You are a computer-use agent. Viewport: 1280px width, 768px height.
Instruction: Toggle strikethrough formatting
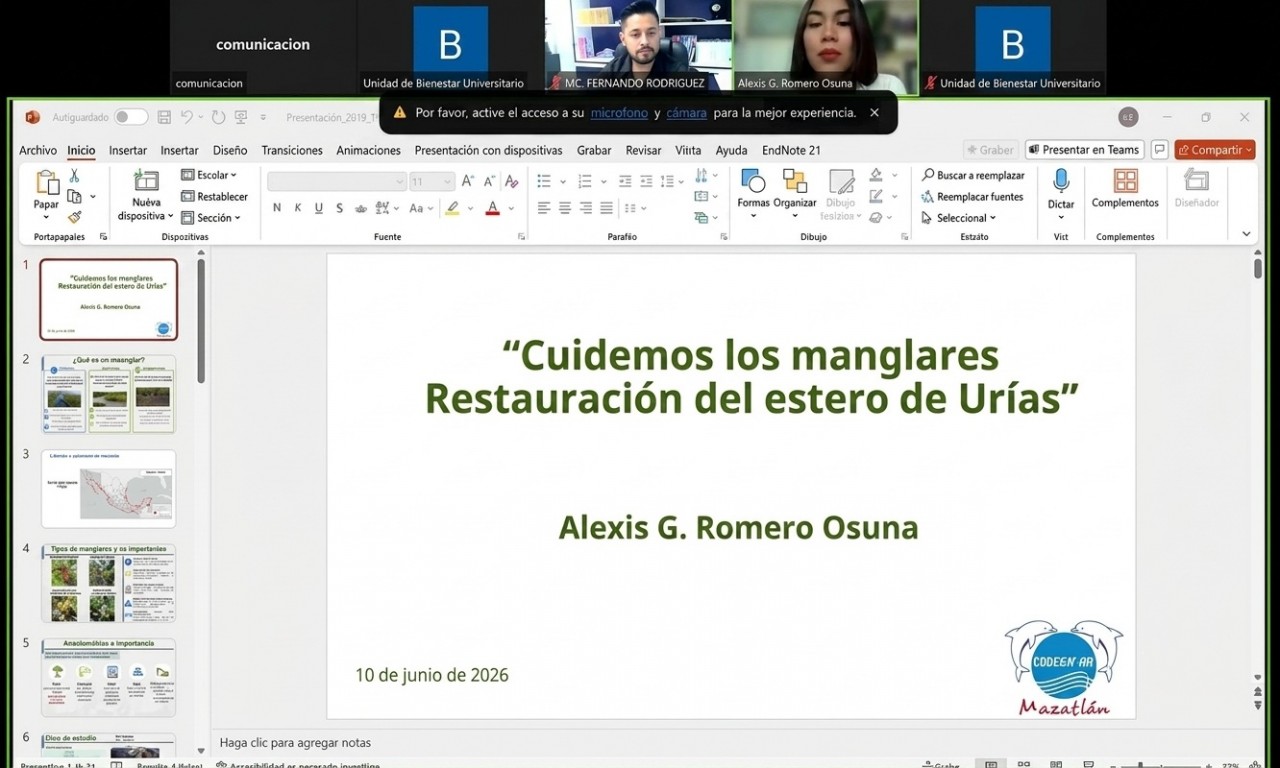pyautogui.click(x=361, y=208)
